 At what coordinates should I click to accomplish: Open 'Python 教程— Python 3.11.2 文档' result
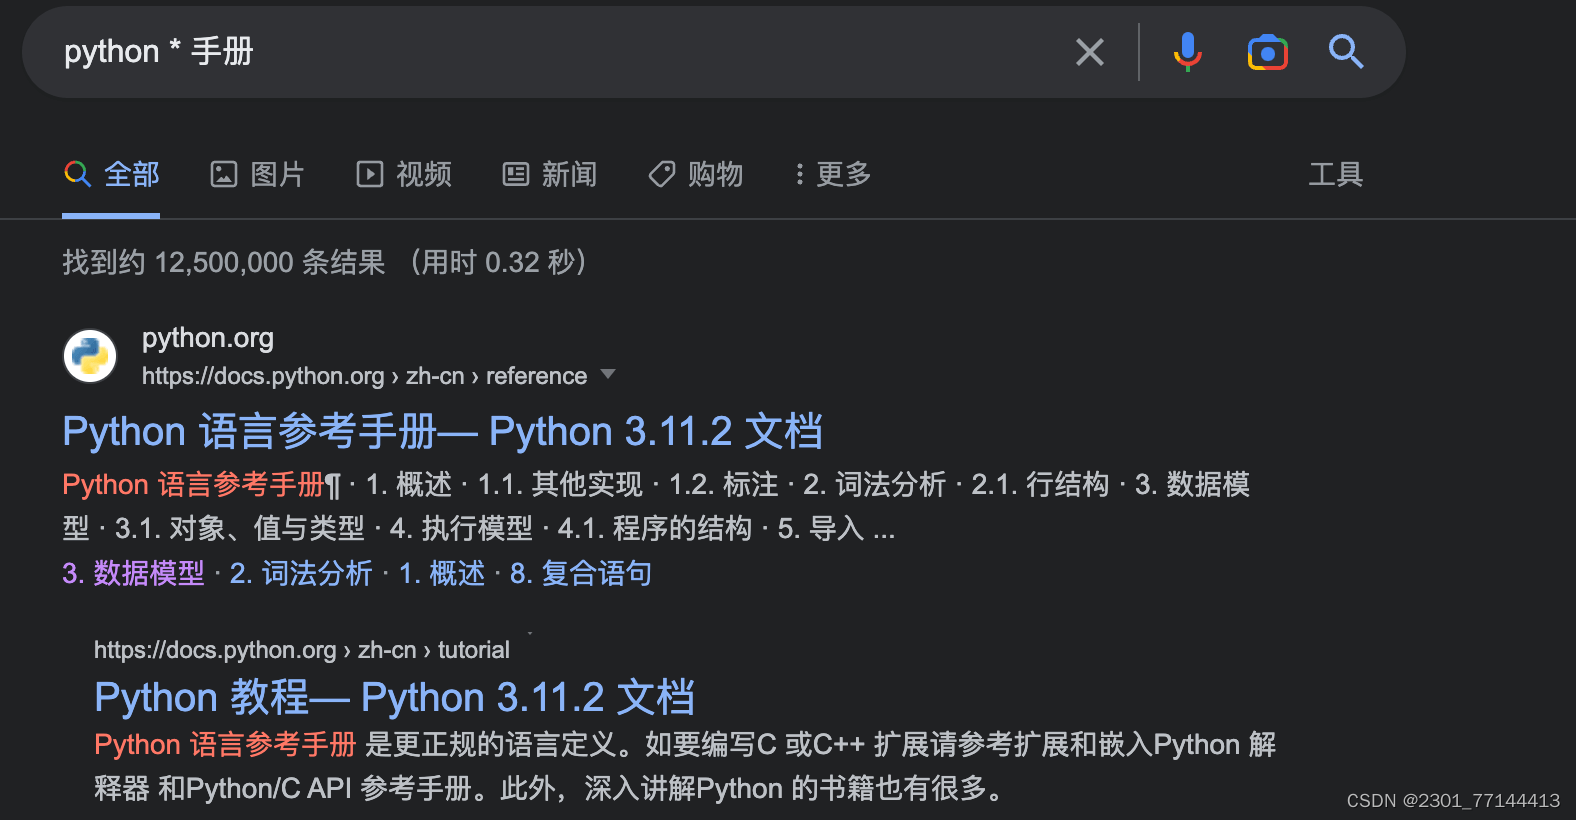tap(394, 698)
